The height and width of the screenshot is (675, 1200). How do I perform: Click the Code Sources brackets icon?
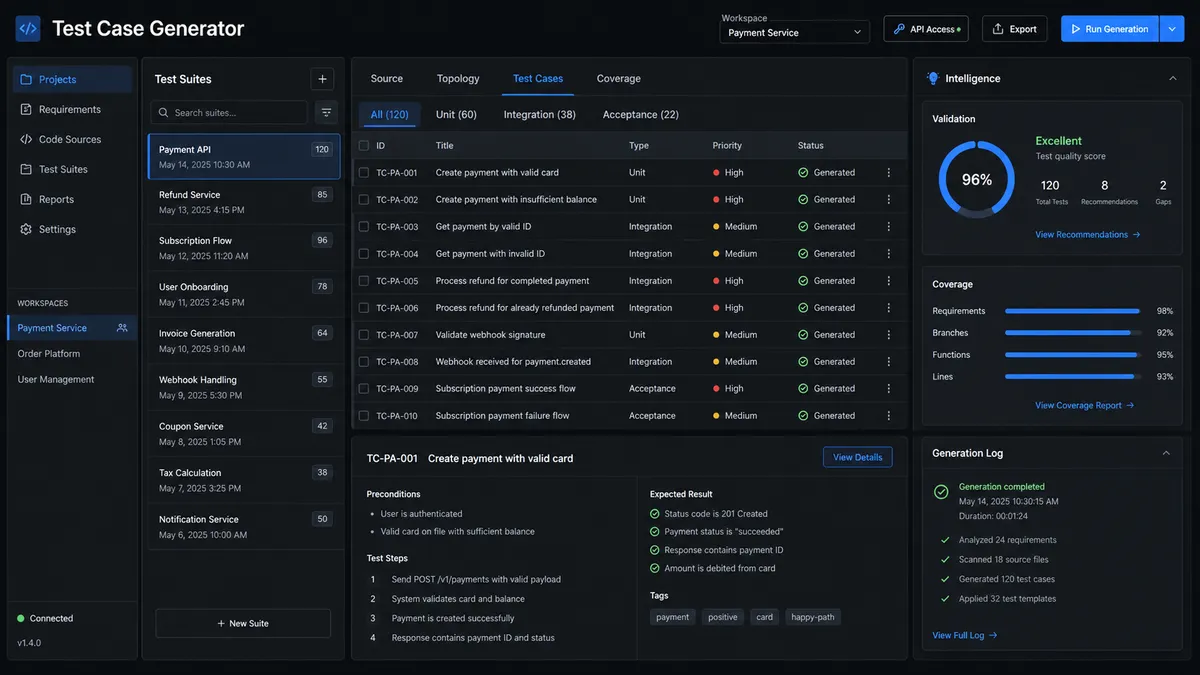(x=26, y=139)
